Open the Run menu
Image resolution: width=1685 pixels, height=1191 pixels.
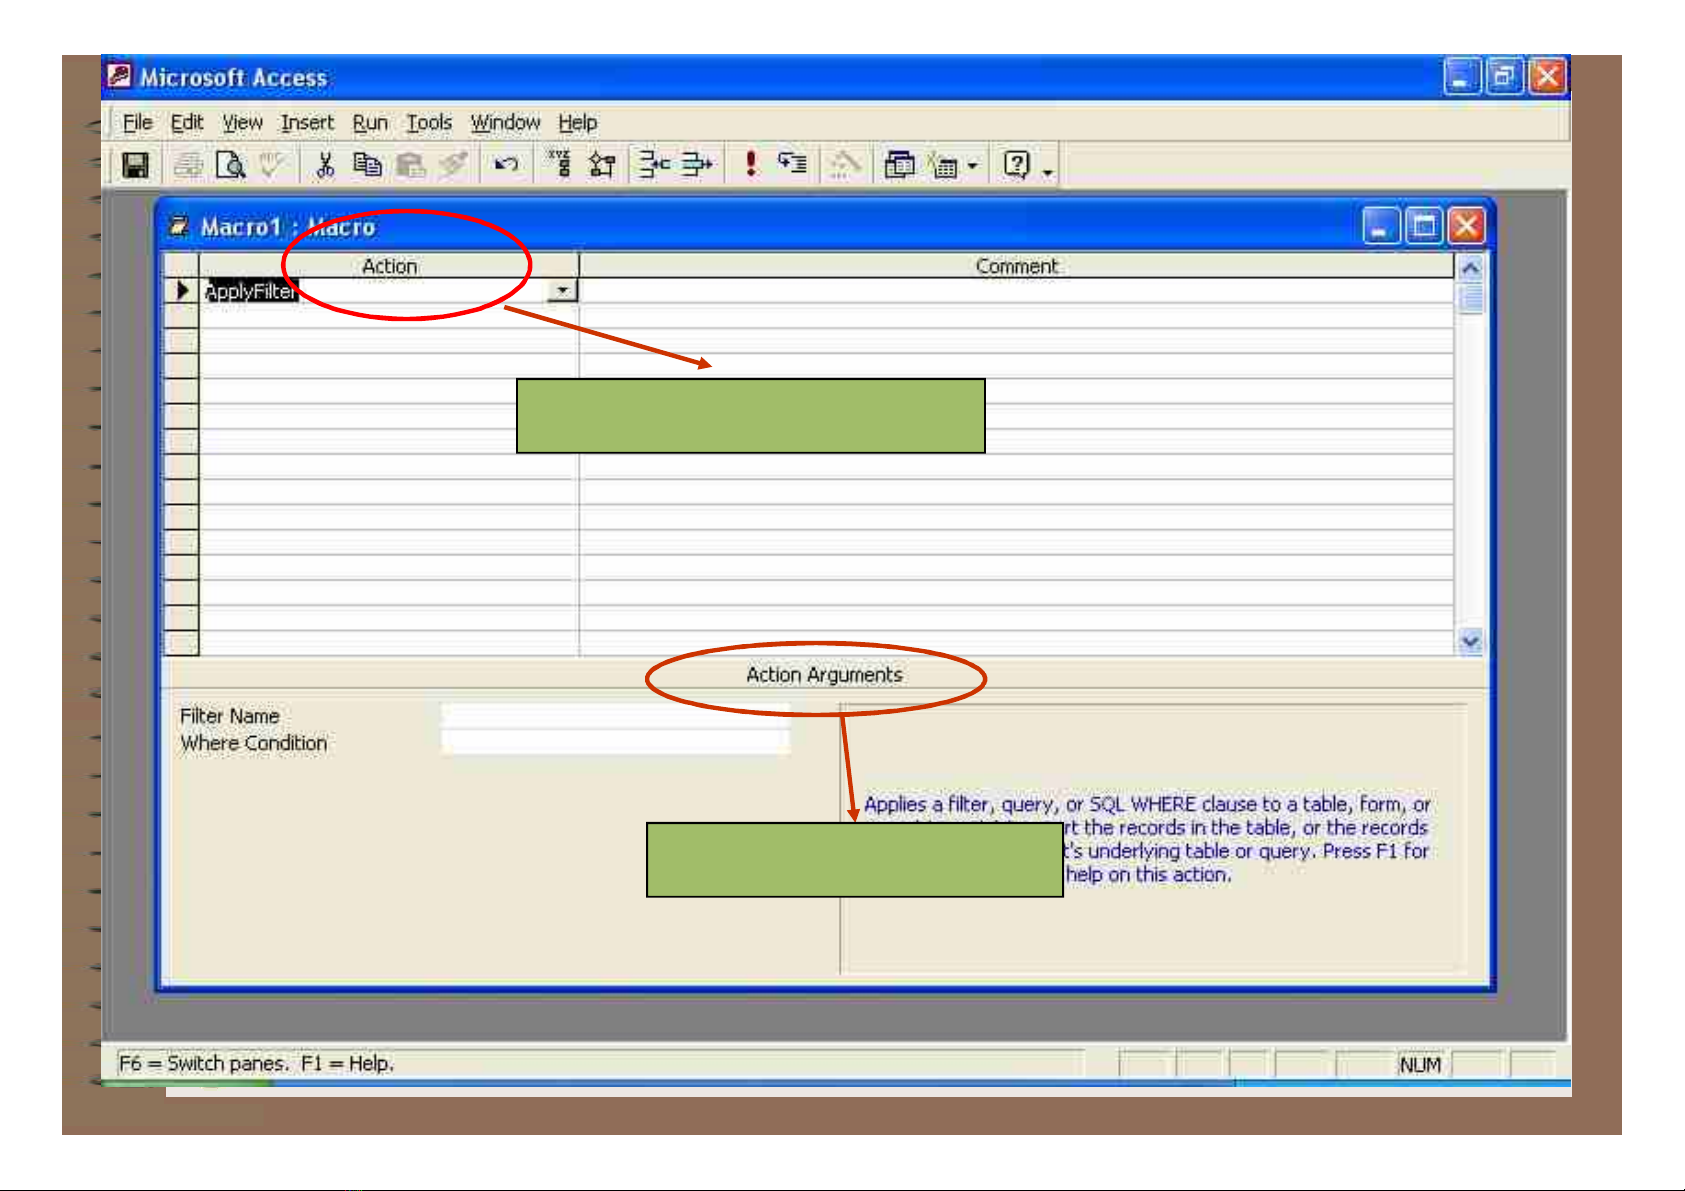(370, 122)
